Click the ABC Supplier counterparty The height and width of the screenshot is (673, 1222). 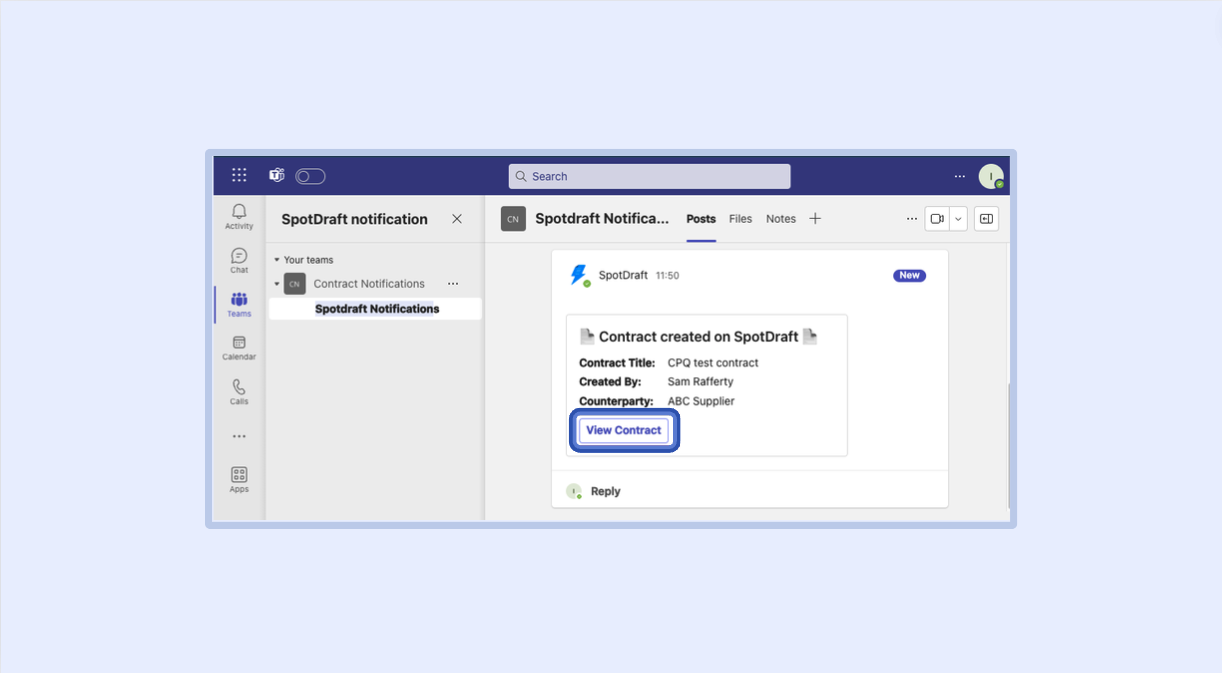[701, 401]
